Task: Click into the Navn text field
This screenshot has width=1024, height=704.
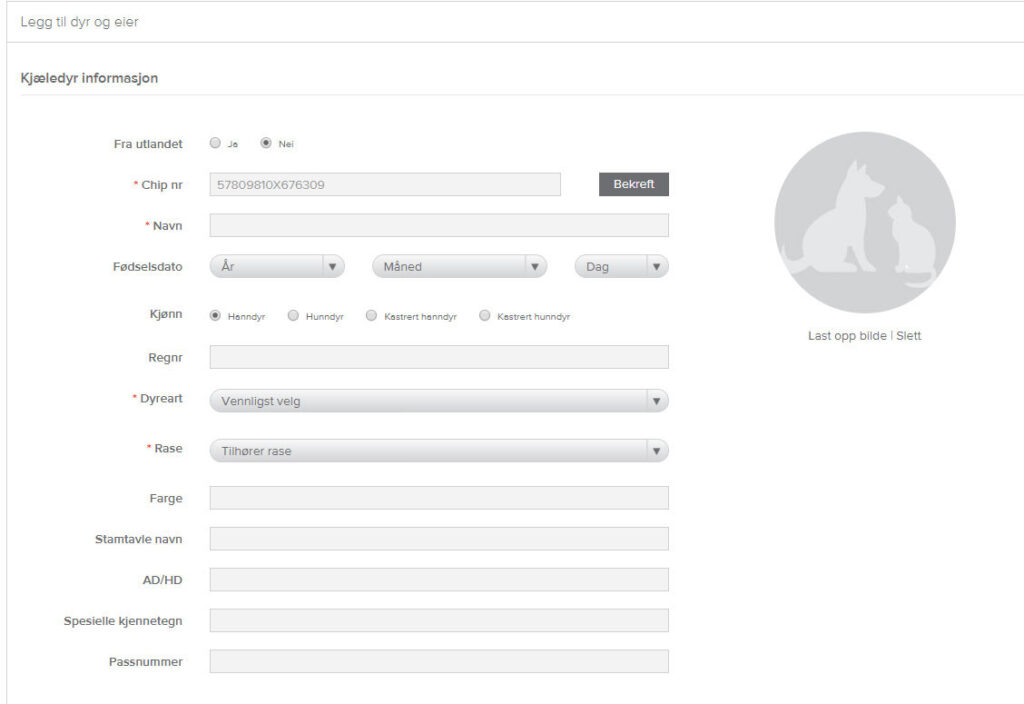Action: tap(438, 225)
